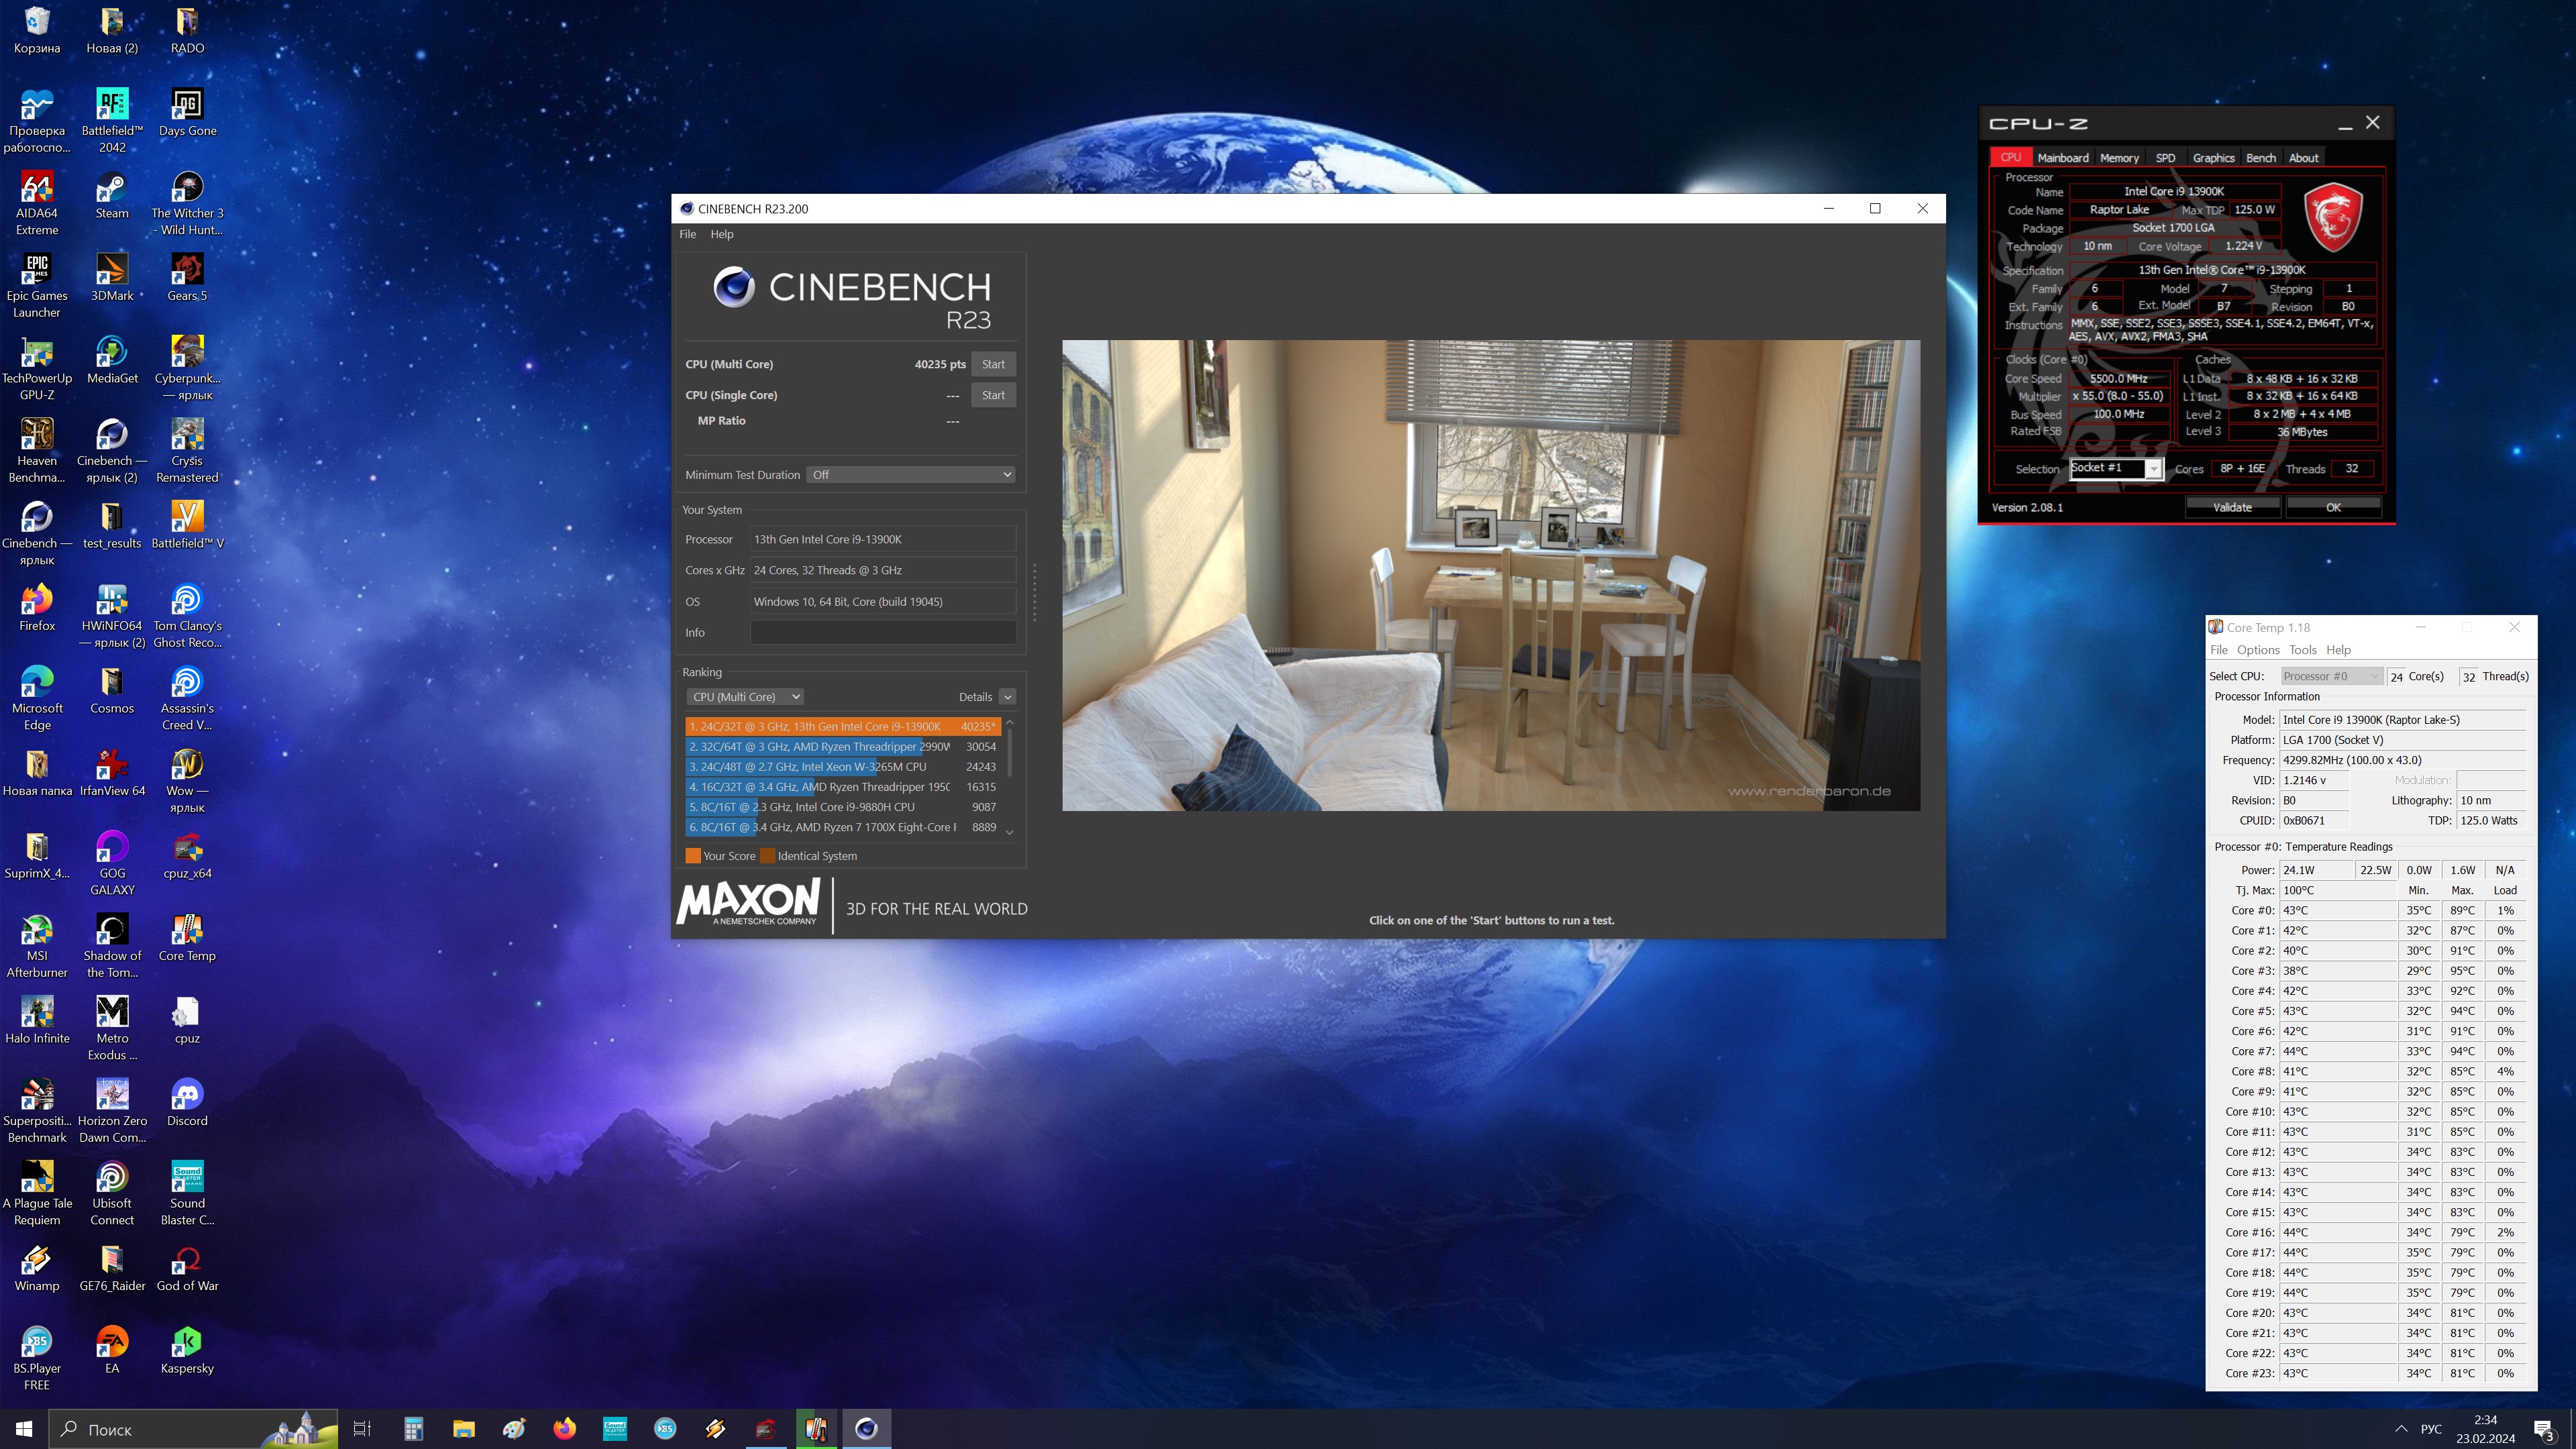Open Minimum Test Duration dropdown

(x=910, y=475)
